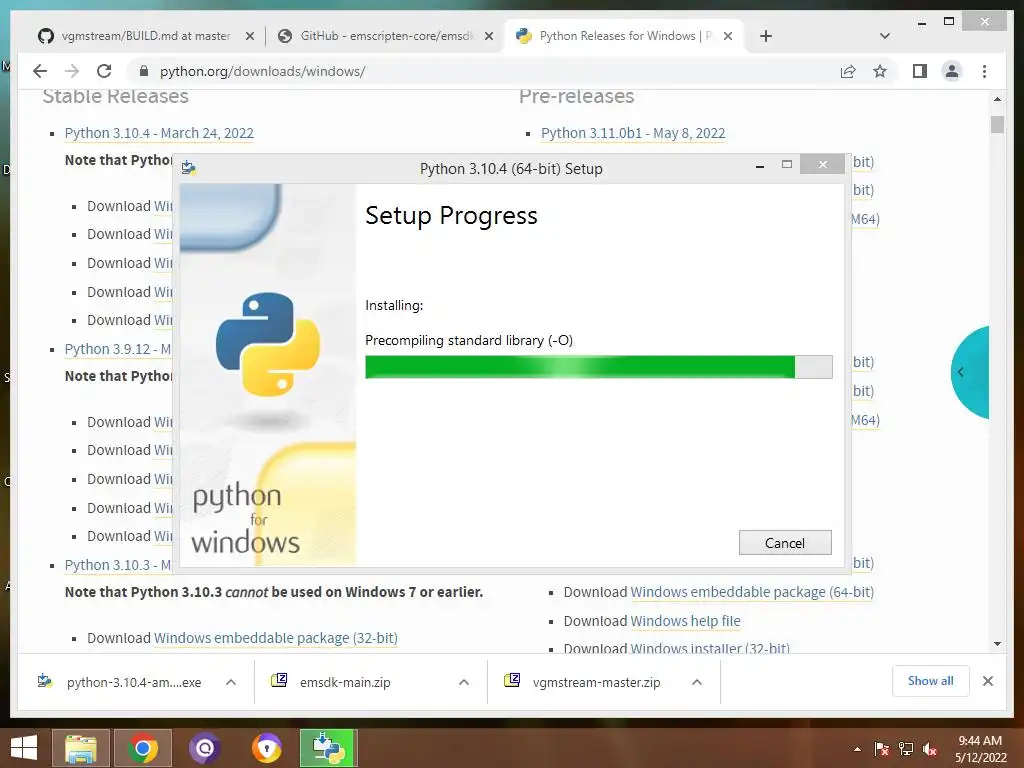1024x768 pixels.
Task: Show hidden system tray icons
Action: (857, 749)
